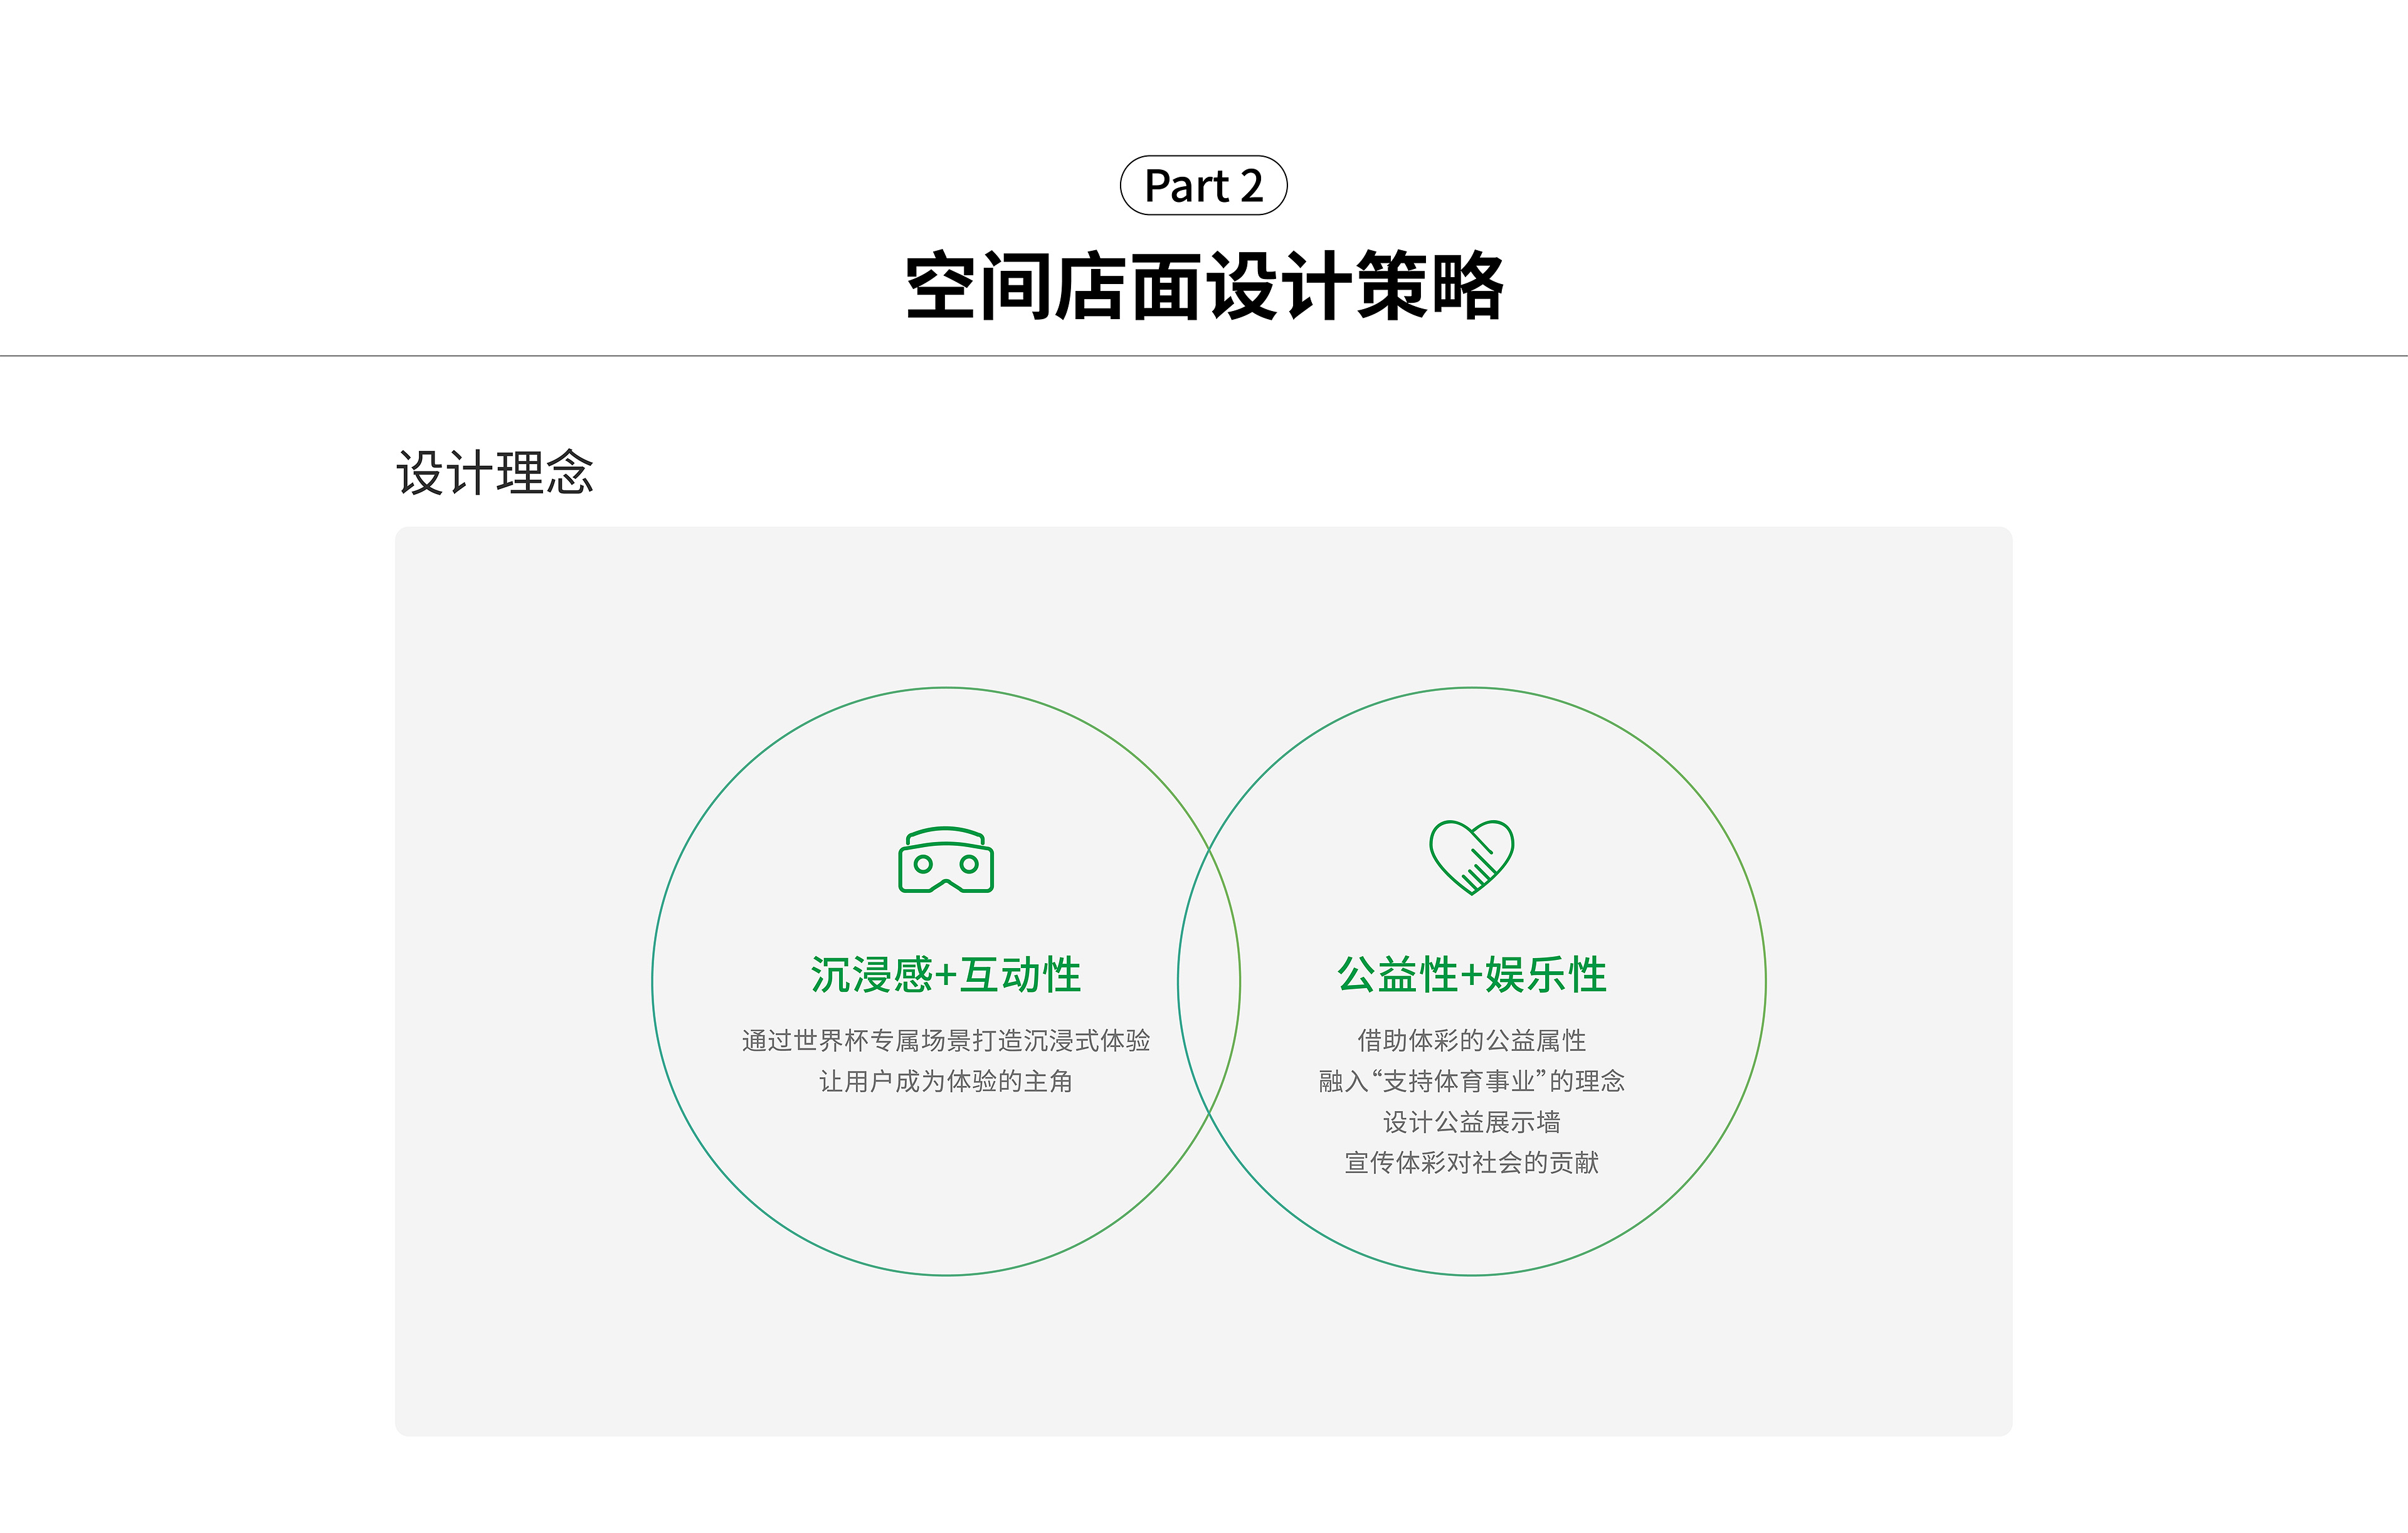Click the text line 设计公益展示墙
This screenshot has height=1533, width=2408.
tap(1471, 1123)
